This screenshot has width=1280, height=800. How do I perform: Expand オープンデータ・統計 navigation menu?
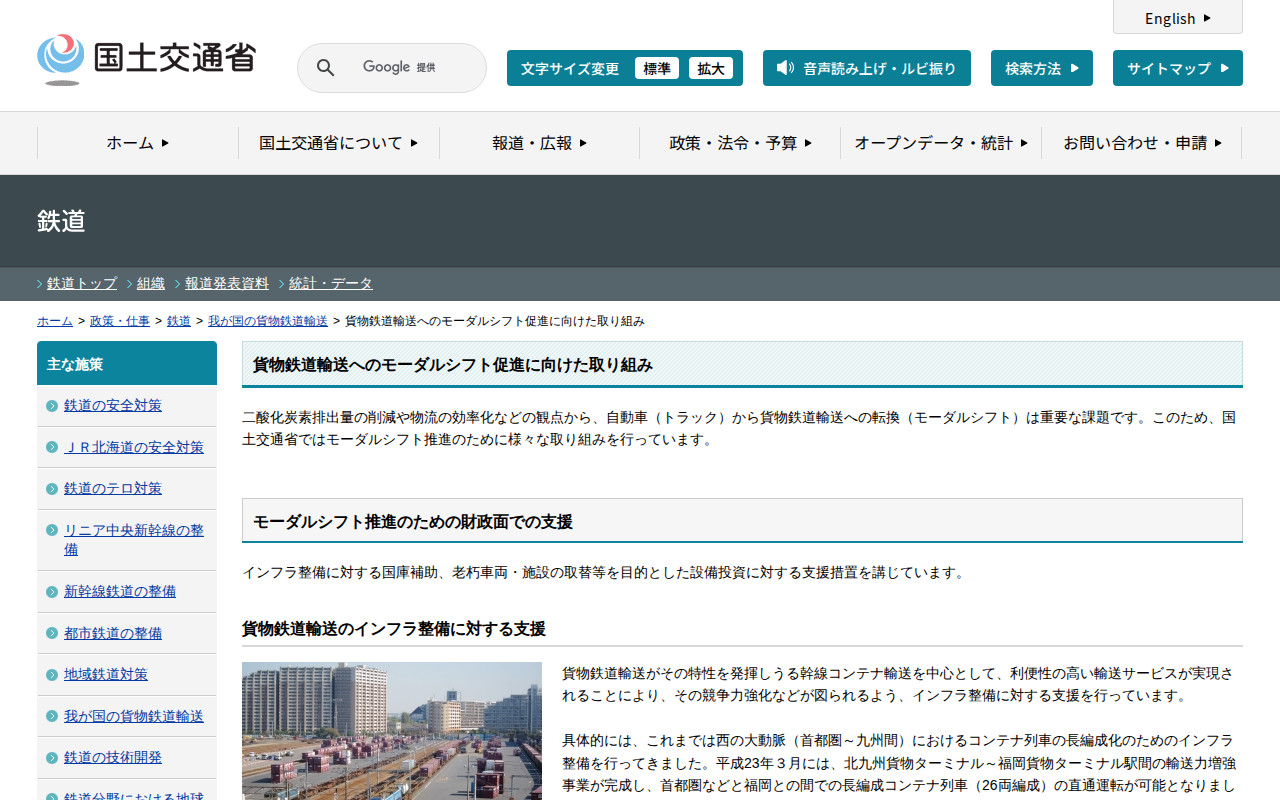(x=940, y=143)
